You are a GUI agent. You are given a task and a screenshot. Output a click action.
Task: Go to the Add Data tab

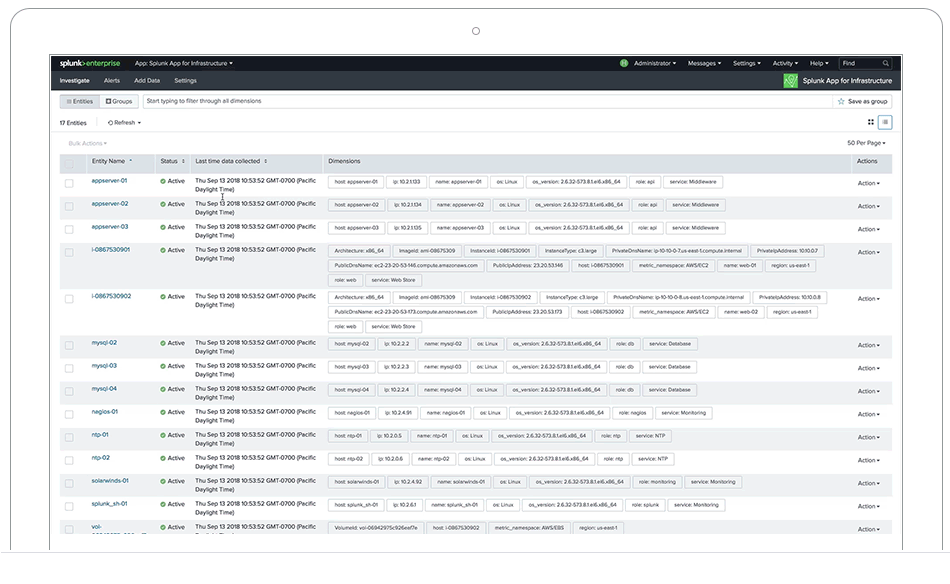coord(147,81)
